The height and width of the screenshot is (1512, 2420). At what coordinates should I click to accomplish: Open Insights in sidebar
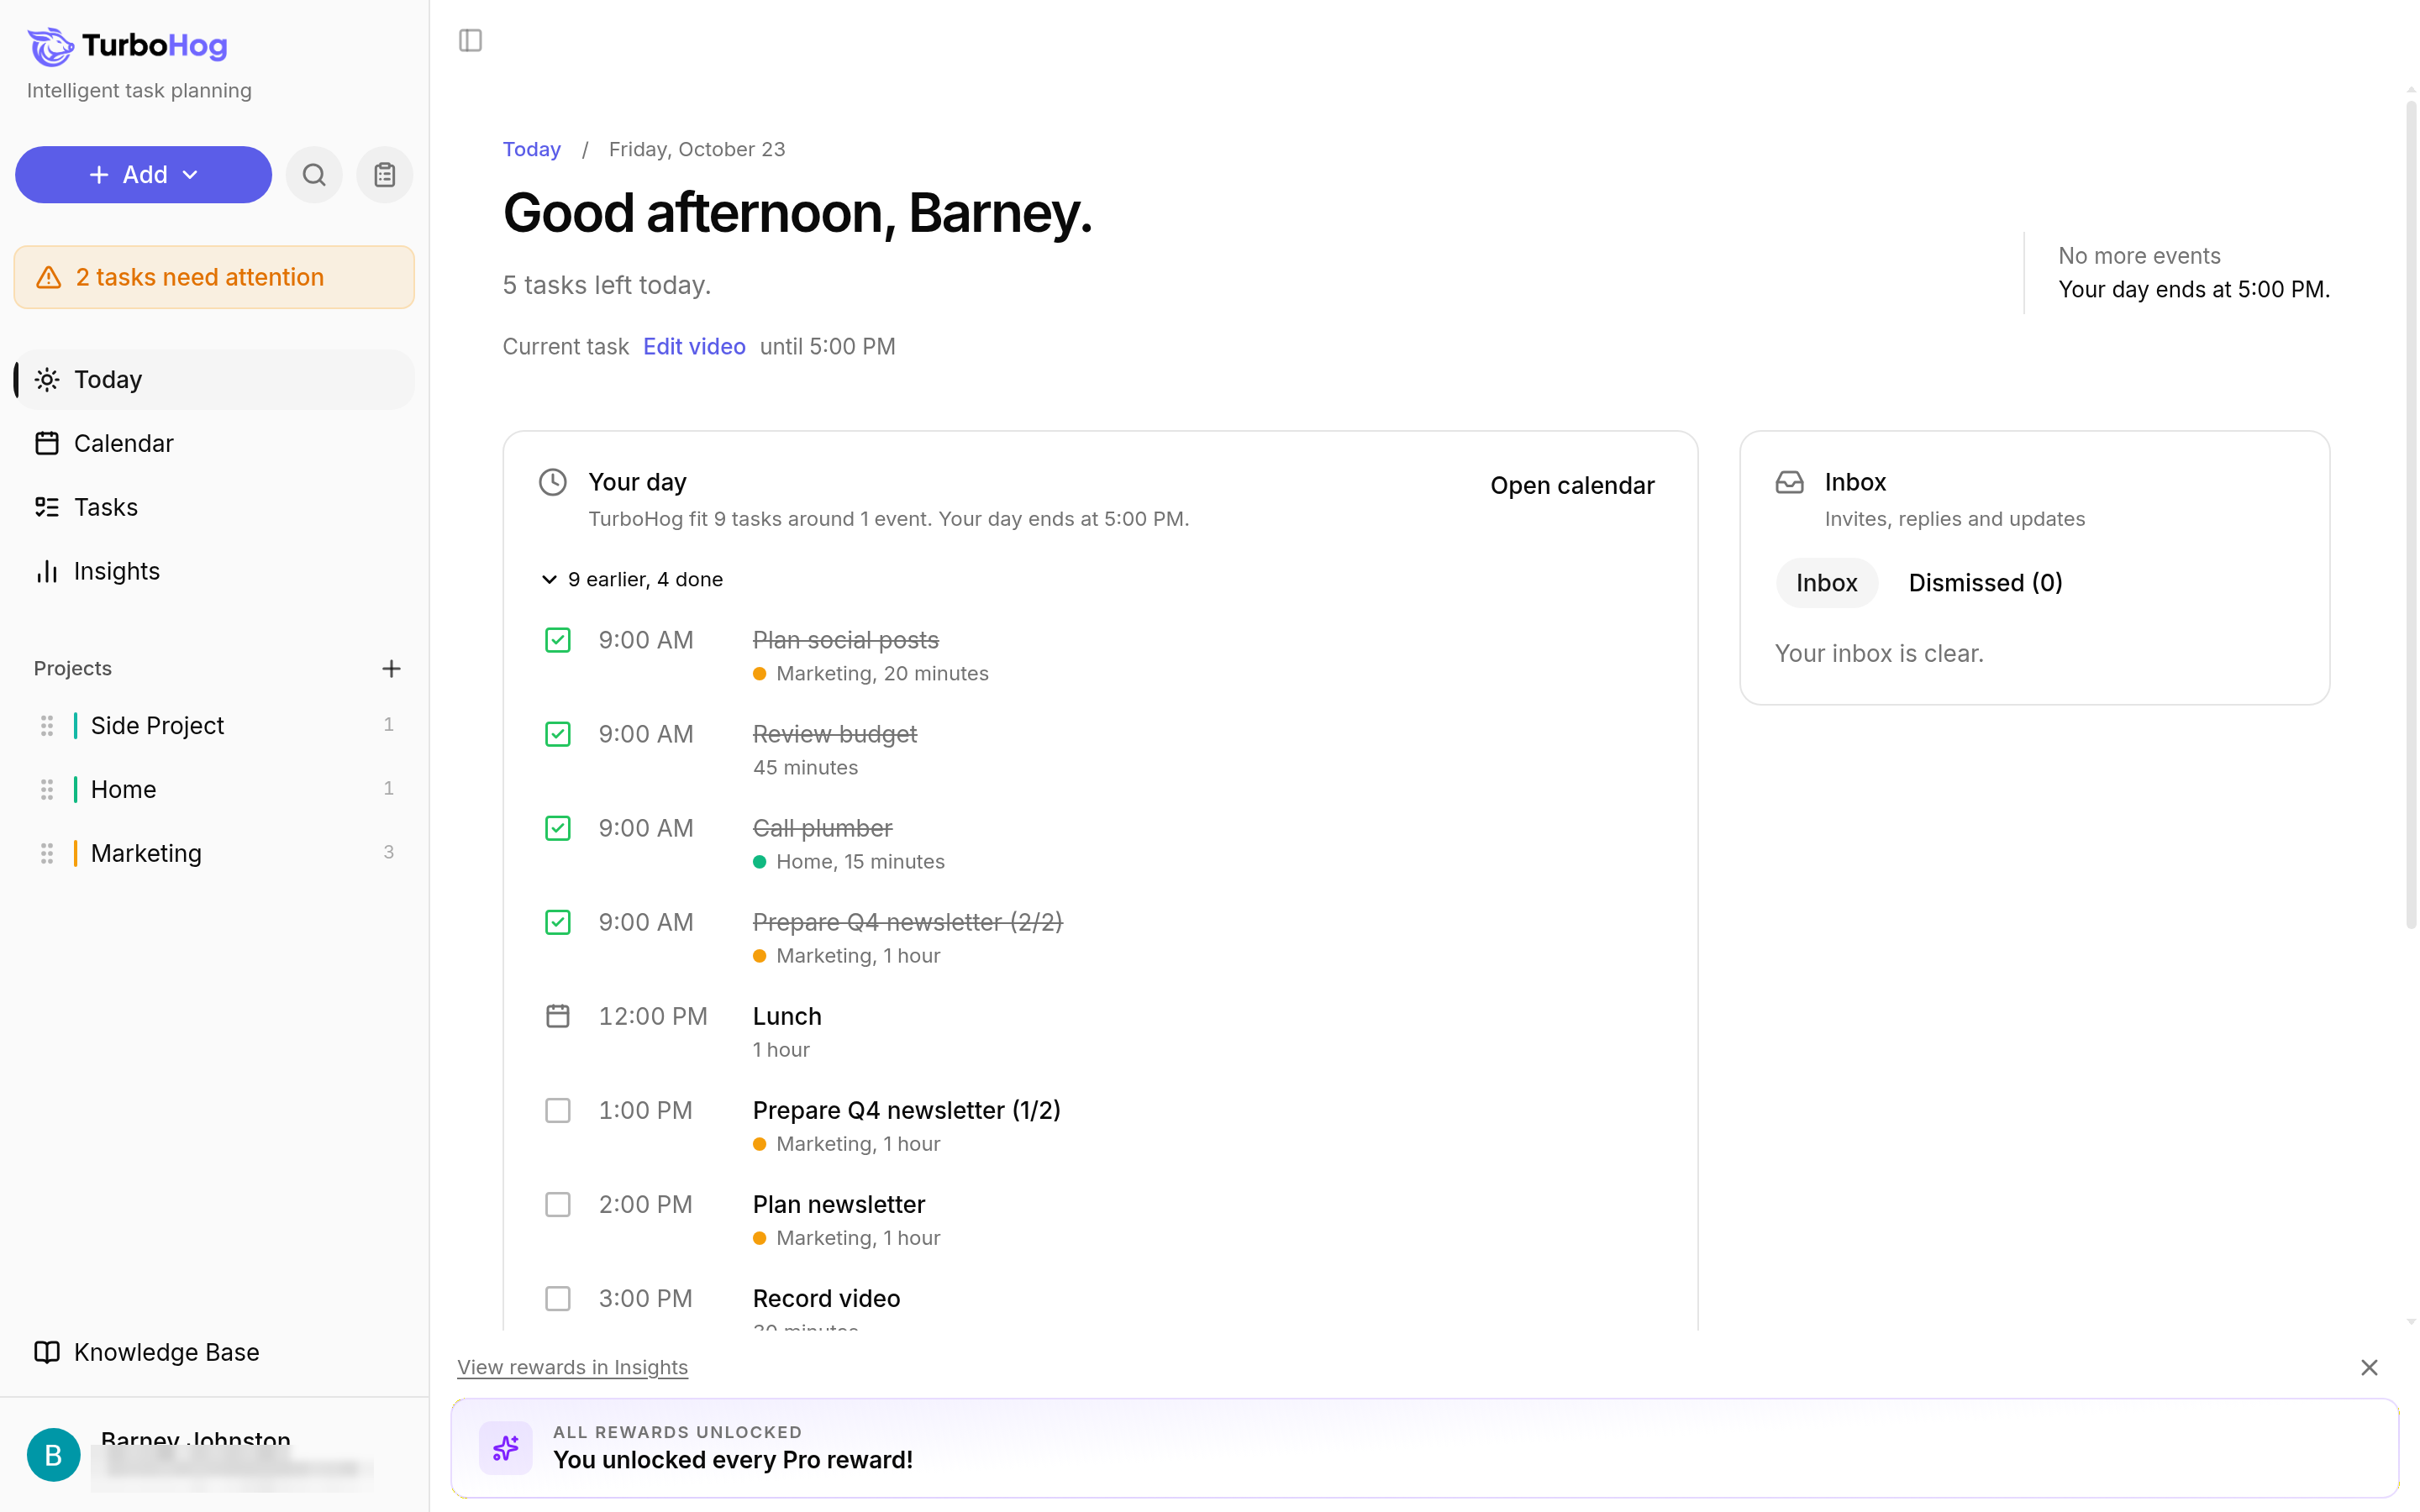coord(214,571)
